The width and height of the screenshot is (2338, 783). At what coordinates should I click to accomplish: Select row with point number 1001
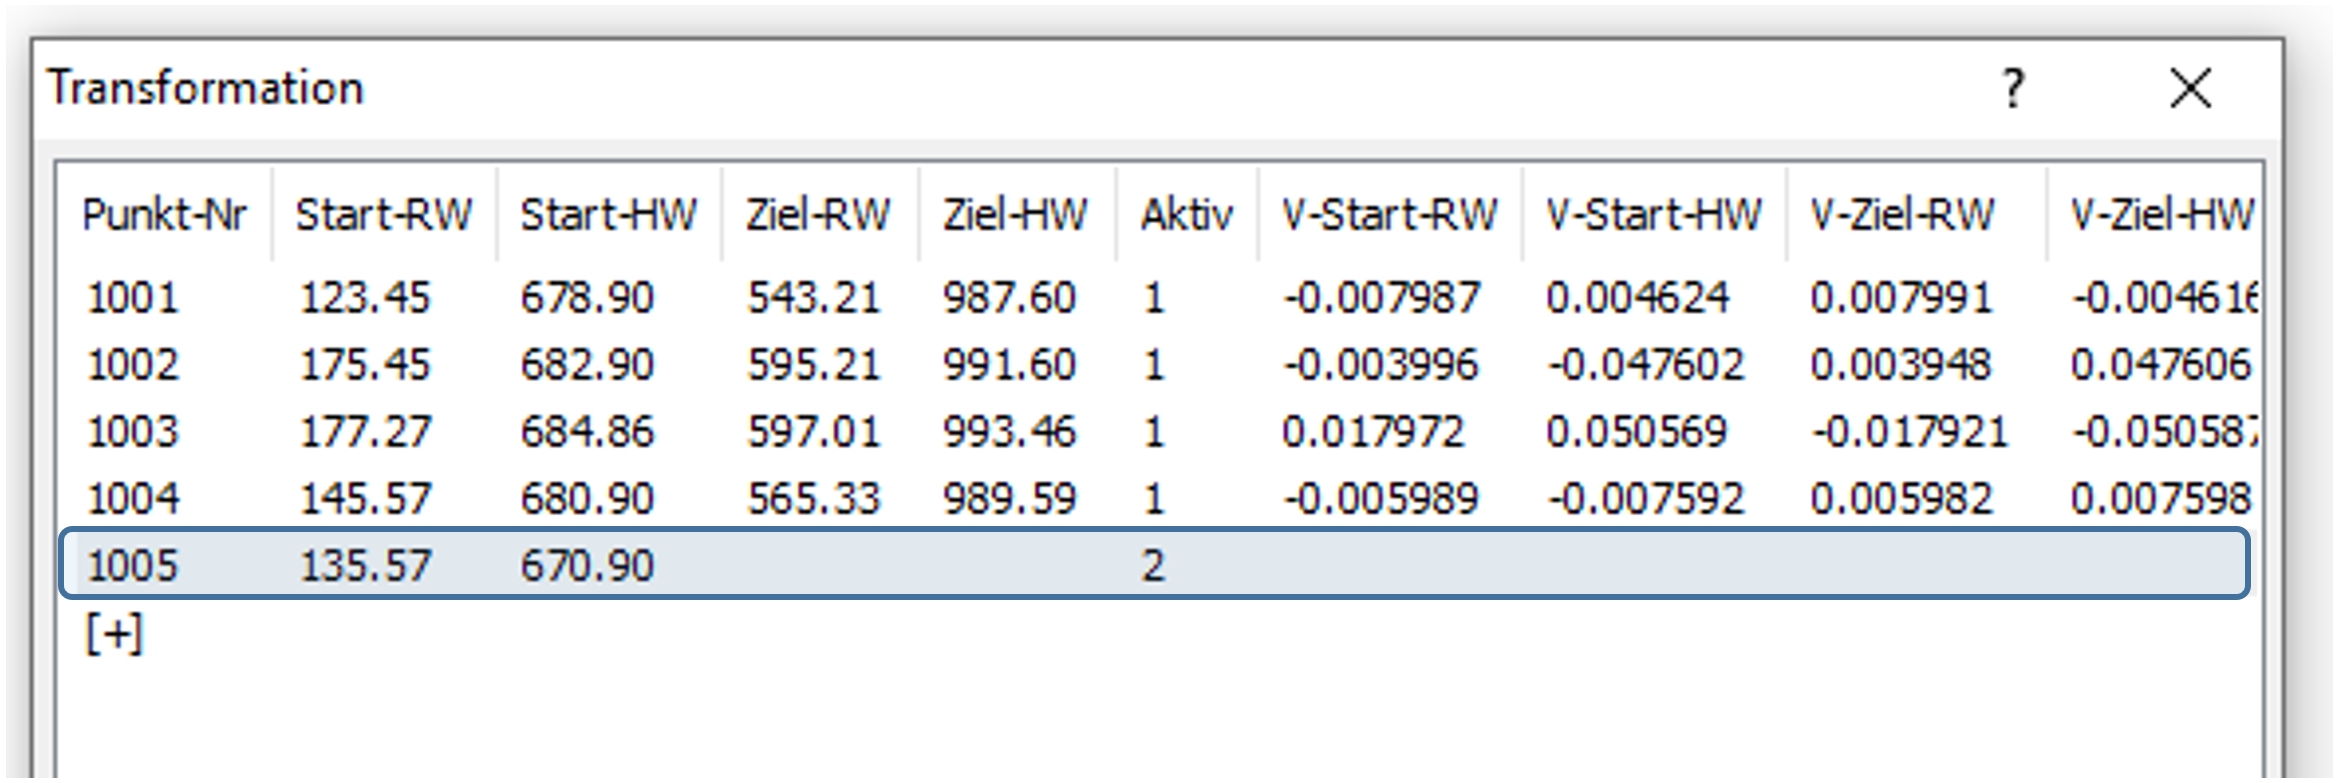pyautogui.click(x=133, y=298)
